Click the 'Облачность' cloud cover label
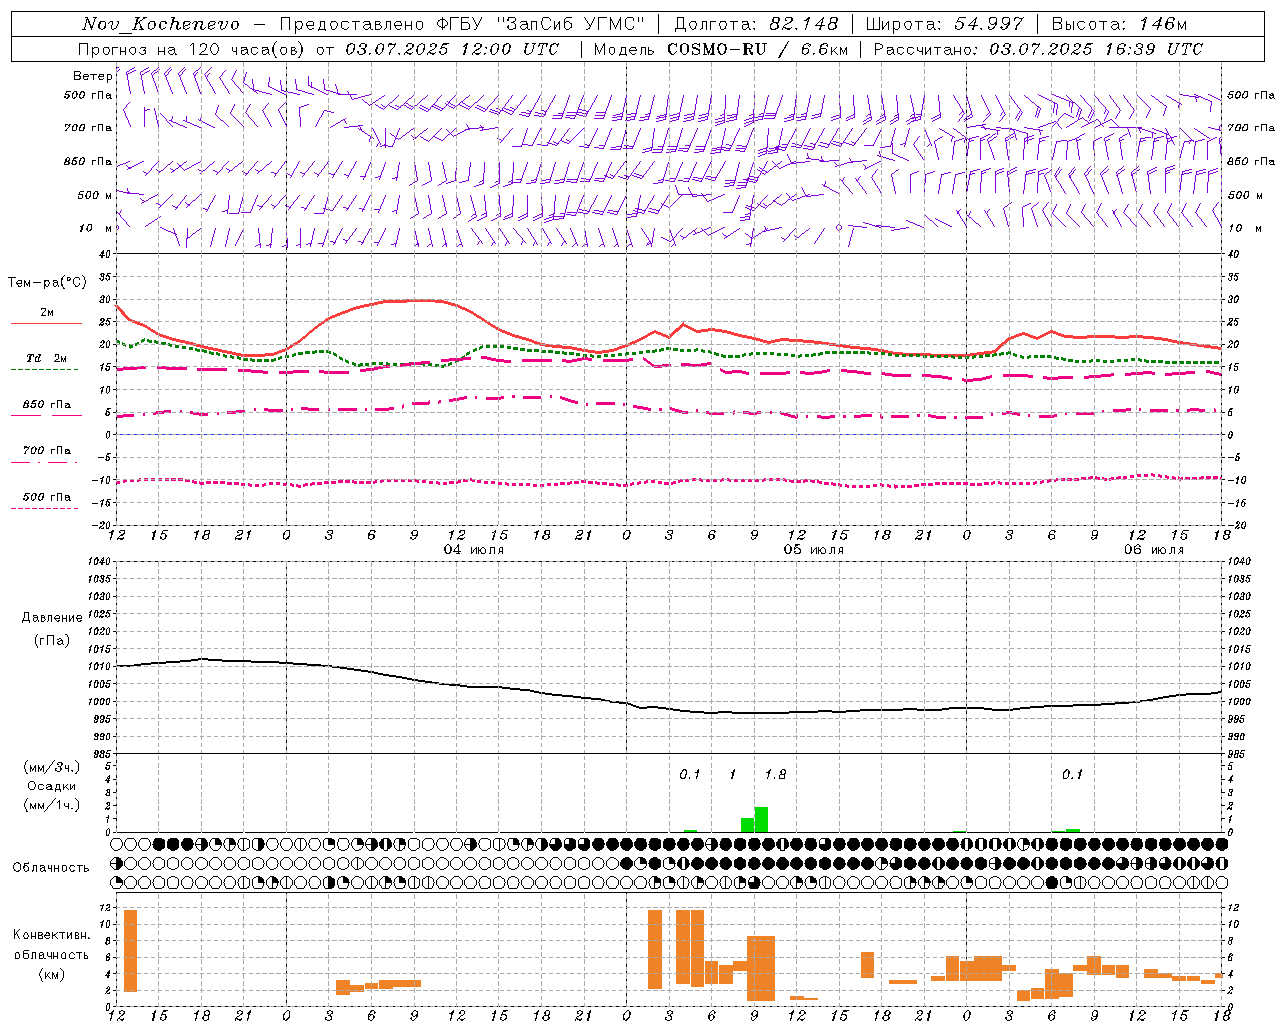 pos(51,867)
